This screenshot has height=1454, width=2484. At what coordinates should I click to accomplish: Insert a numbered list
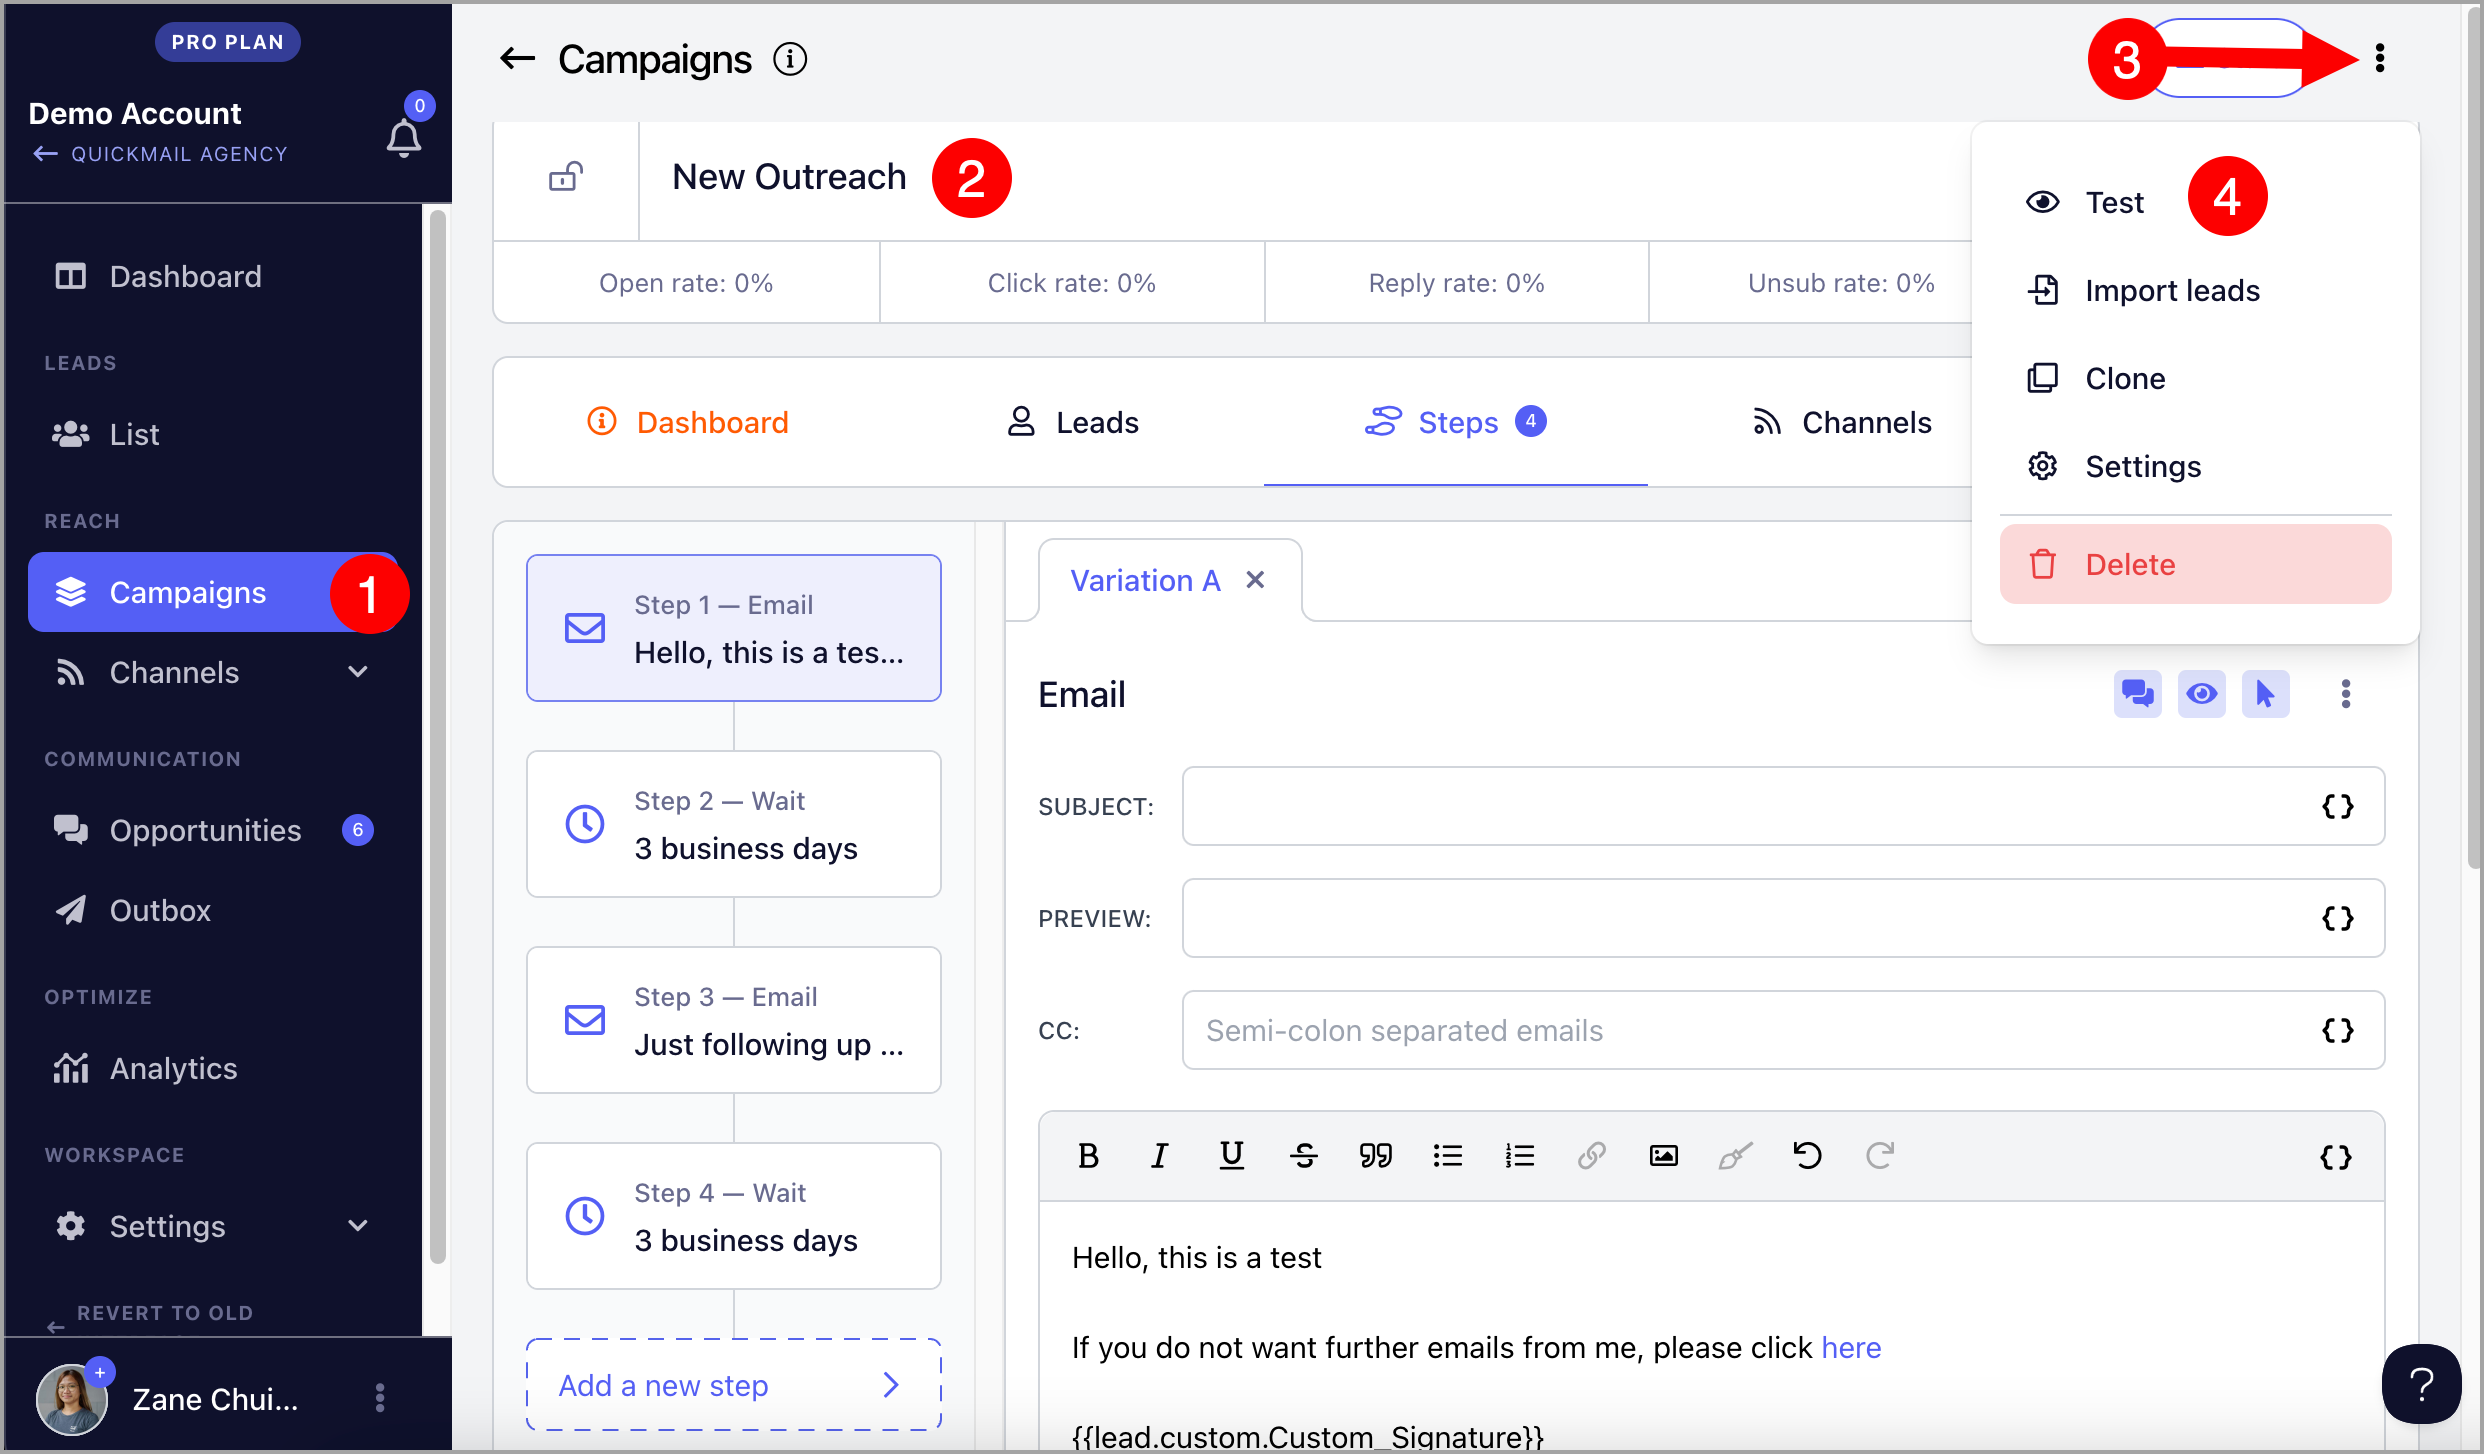pos(1520,1156)
